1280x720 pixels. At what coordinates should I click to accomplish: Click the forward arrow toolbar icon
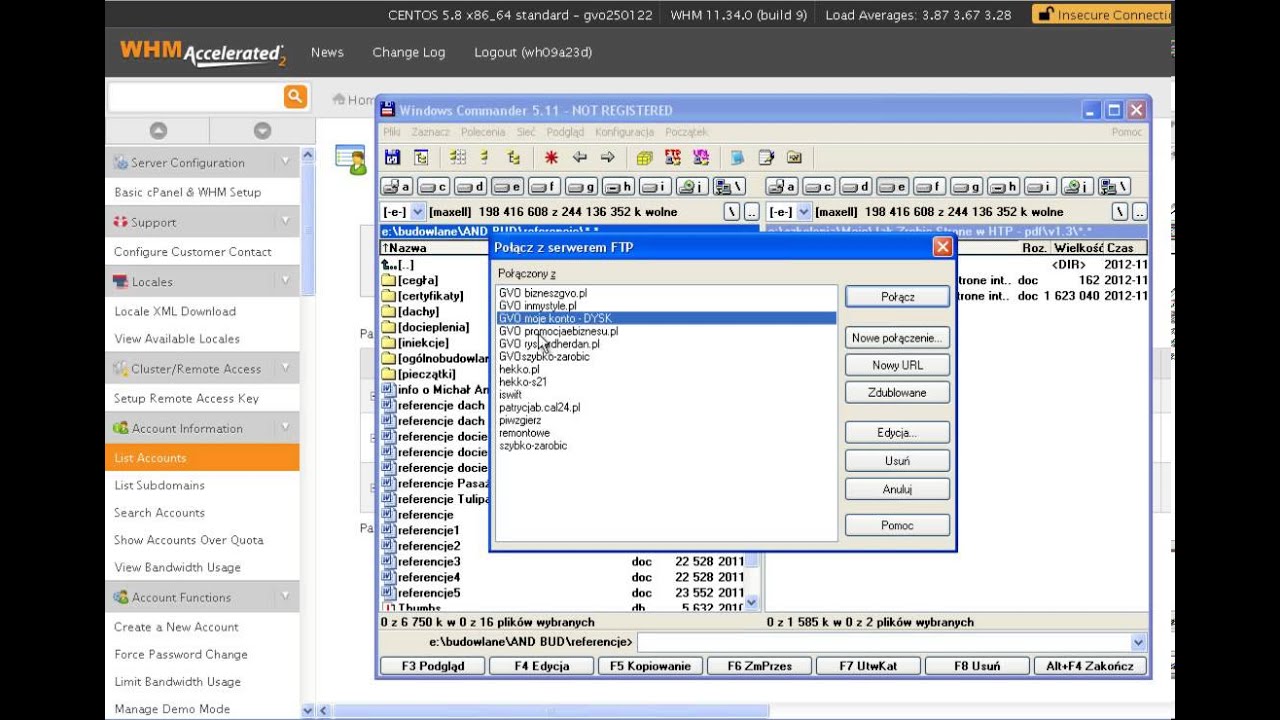click(607, 157)
